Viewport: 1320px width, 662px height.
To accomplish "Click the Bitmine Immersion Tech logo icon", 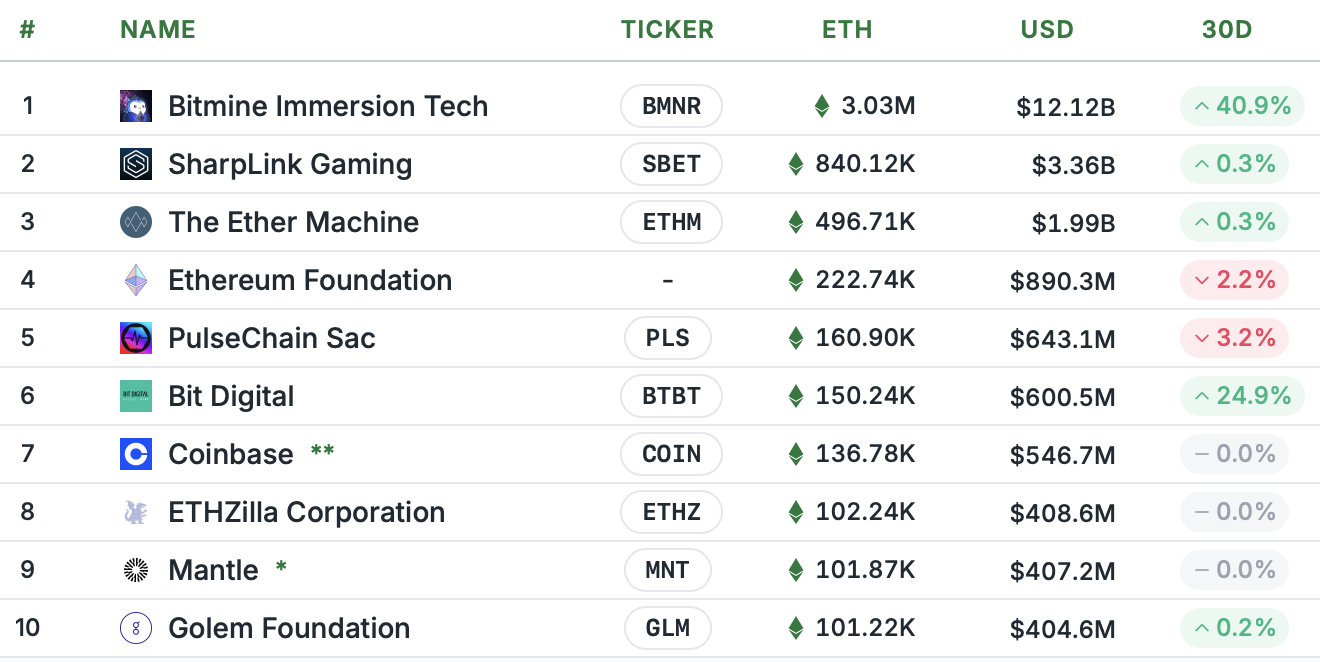I will tap(135, 106).
